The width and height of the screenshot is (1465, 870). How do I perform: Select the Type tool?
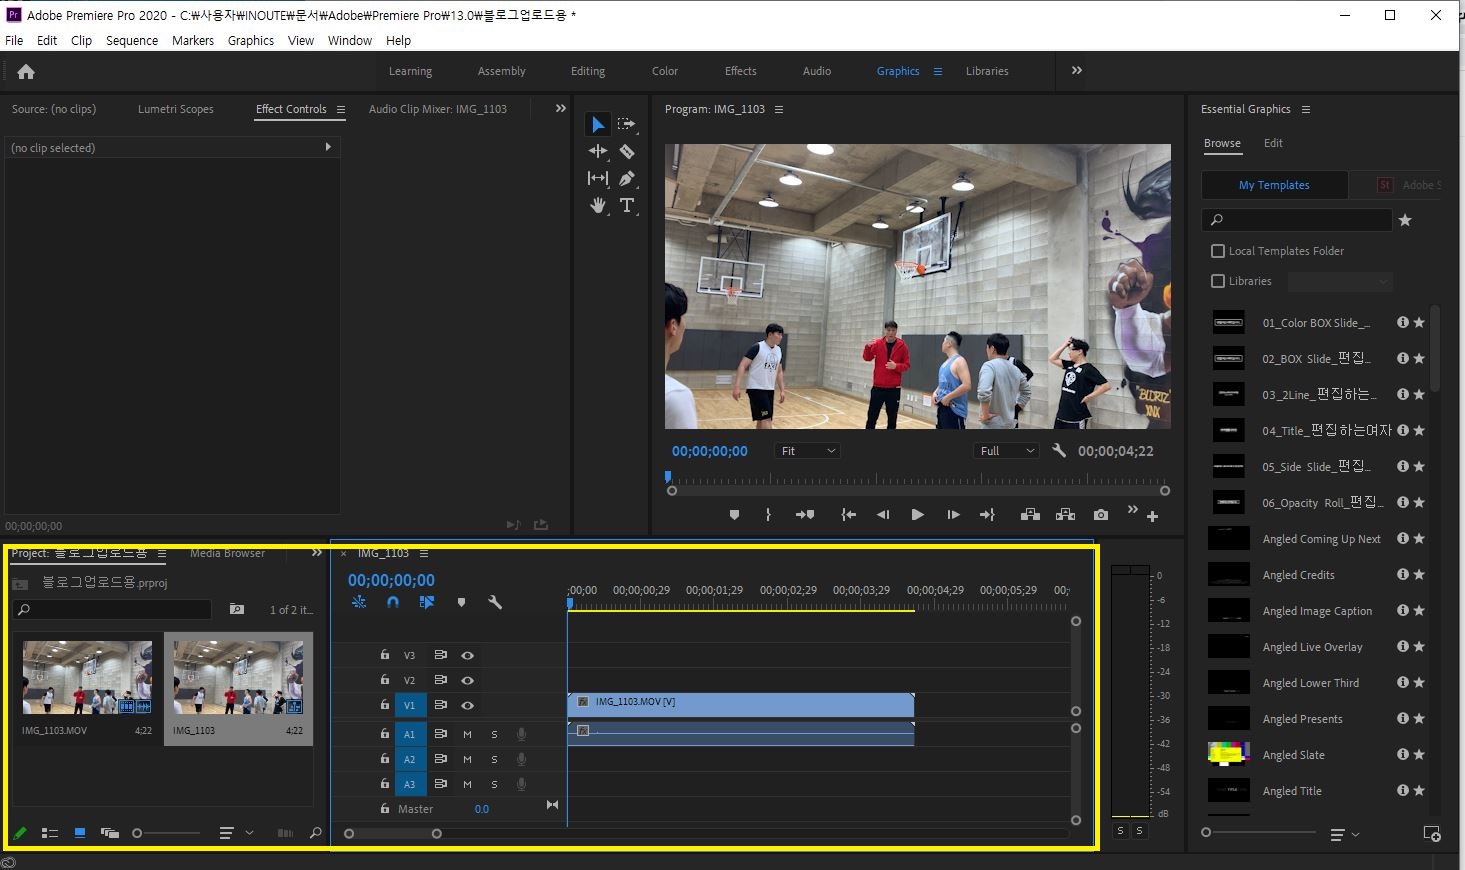click(x=627, y=205)
